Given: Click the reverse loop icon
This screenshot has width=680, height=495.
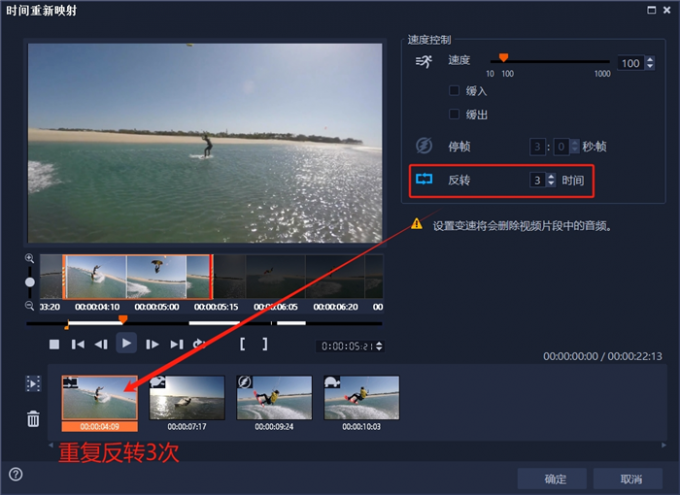Looking at the screenshot, I should 424,179.
